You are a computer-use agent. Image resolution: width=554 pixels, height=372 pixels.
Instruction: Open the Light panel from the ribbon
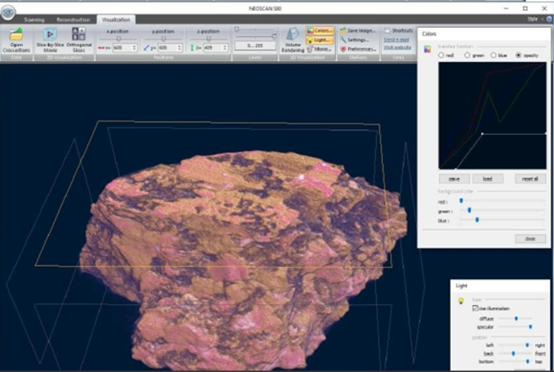click(320, 40)
